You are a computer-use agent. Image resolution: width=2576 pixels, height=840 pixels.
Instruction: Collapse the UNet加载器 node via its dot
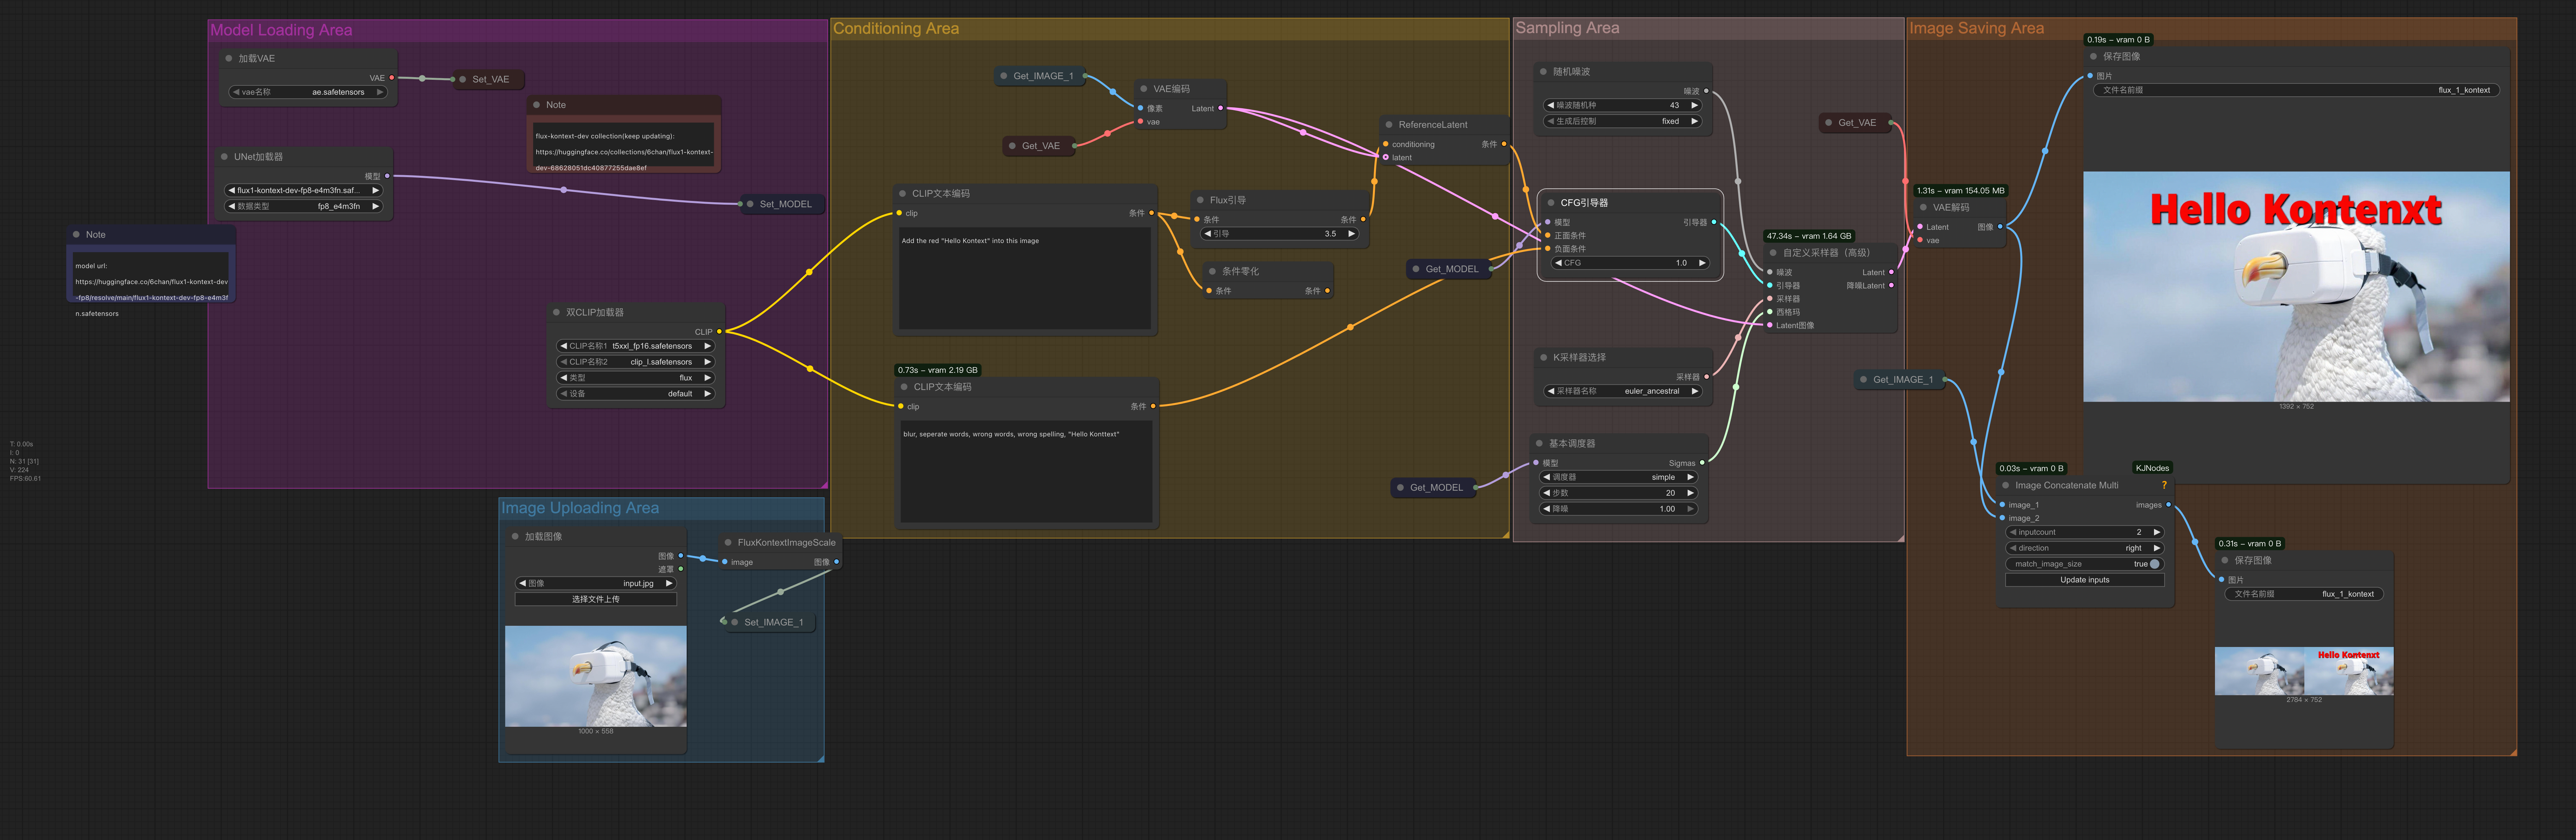coord(224,157)
